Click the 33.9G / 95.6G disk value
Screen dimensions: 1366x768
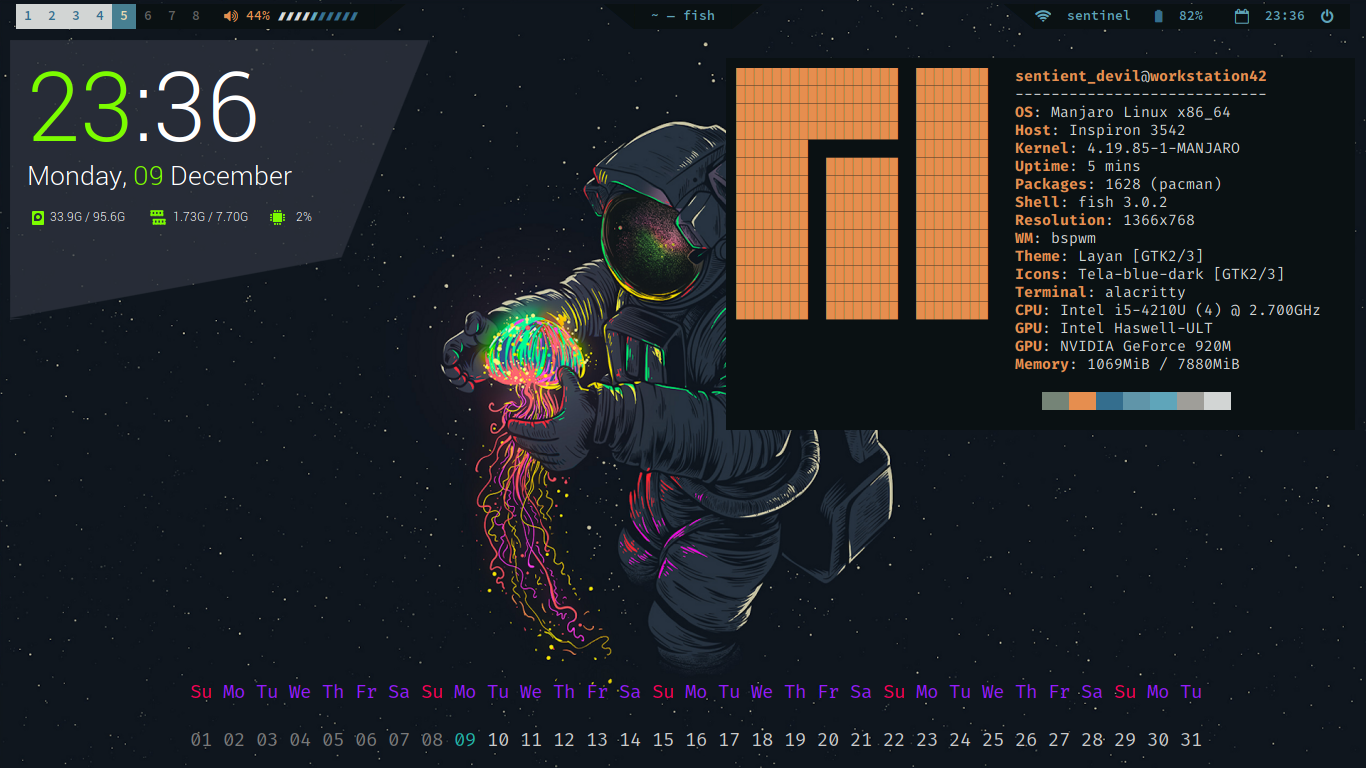(x=88, y=217)
